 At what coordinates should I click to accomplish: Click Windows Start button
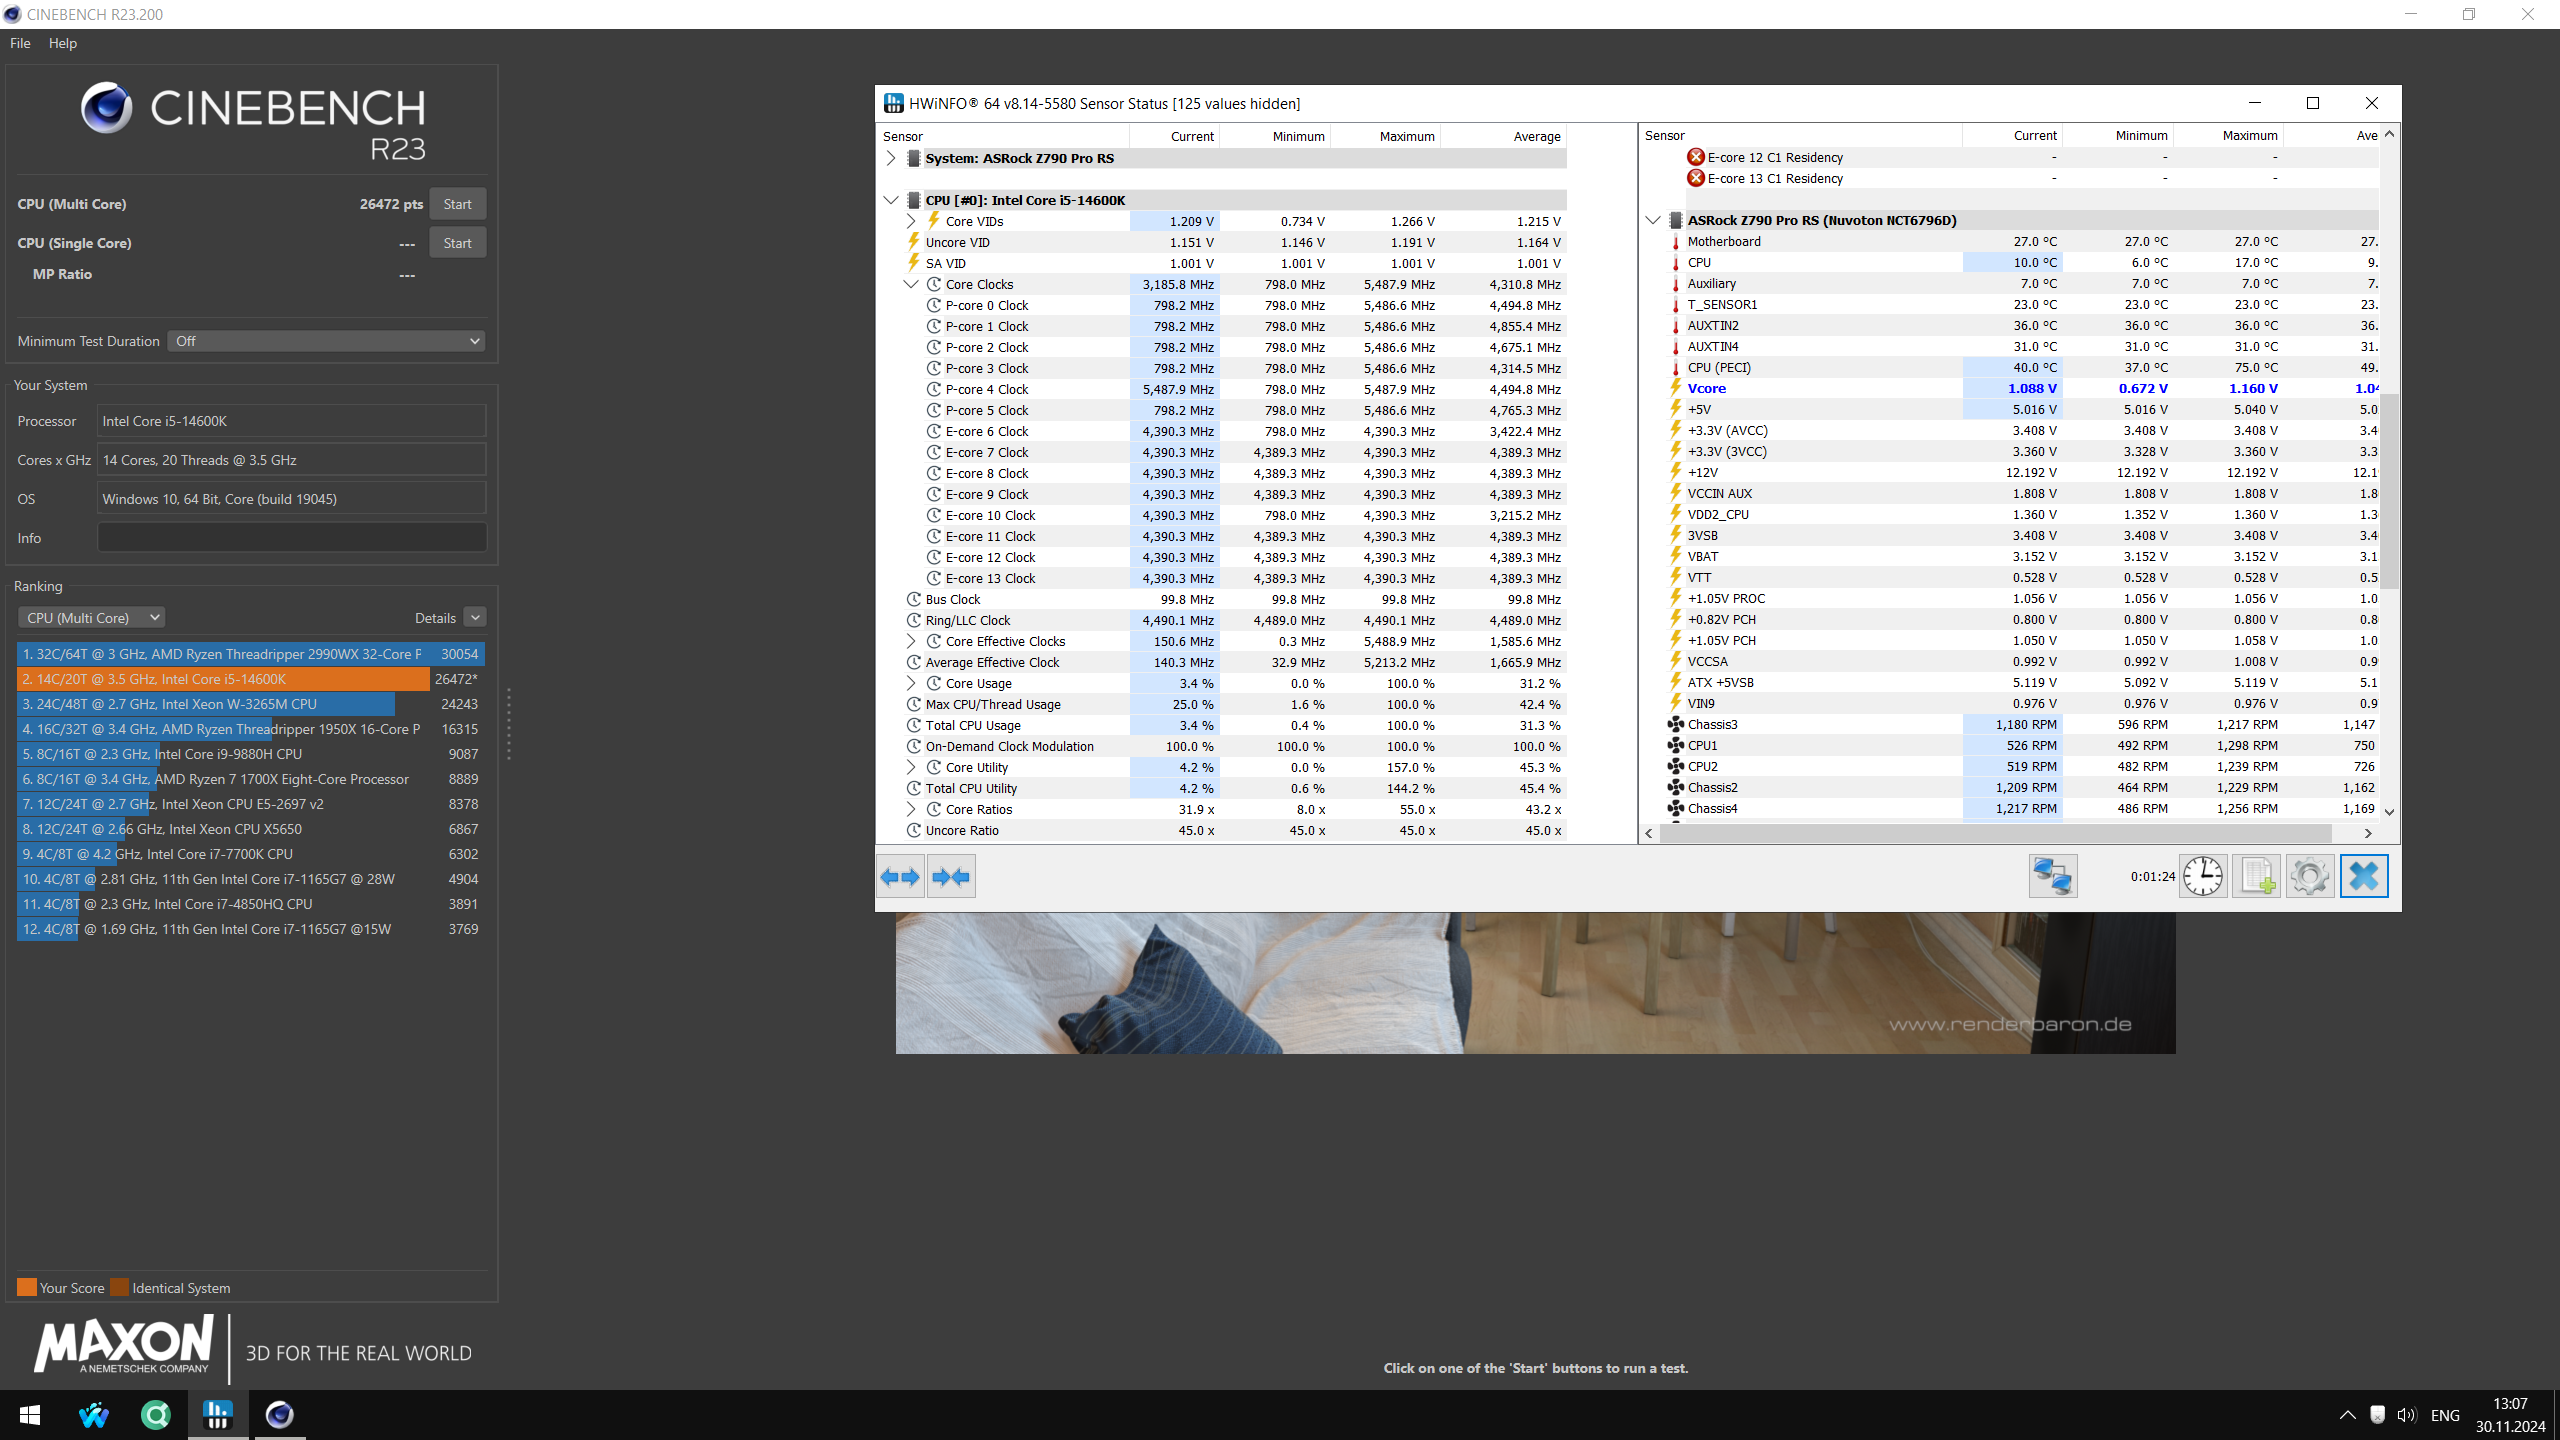pyautogui.click(x=30, y=1414)
